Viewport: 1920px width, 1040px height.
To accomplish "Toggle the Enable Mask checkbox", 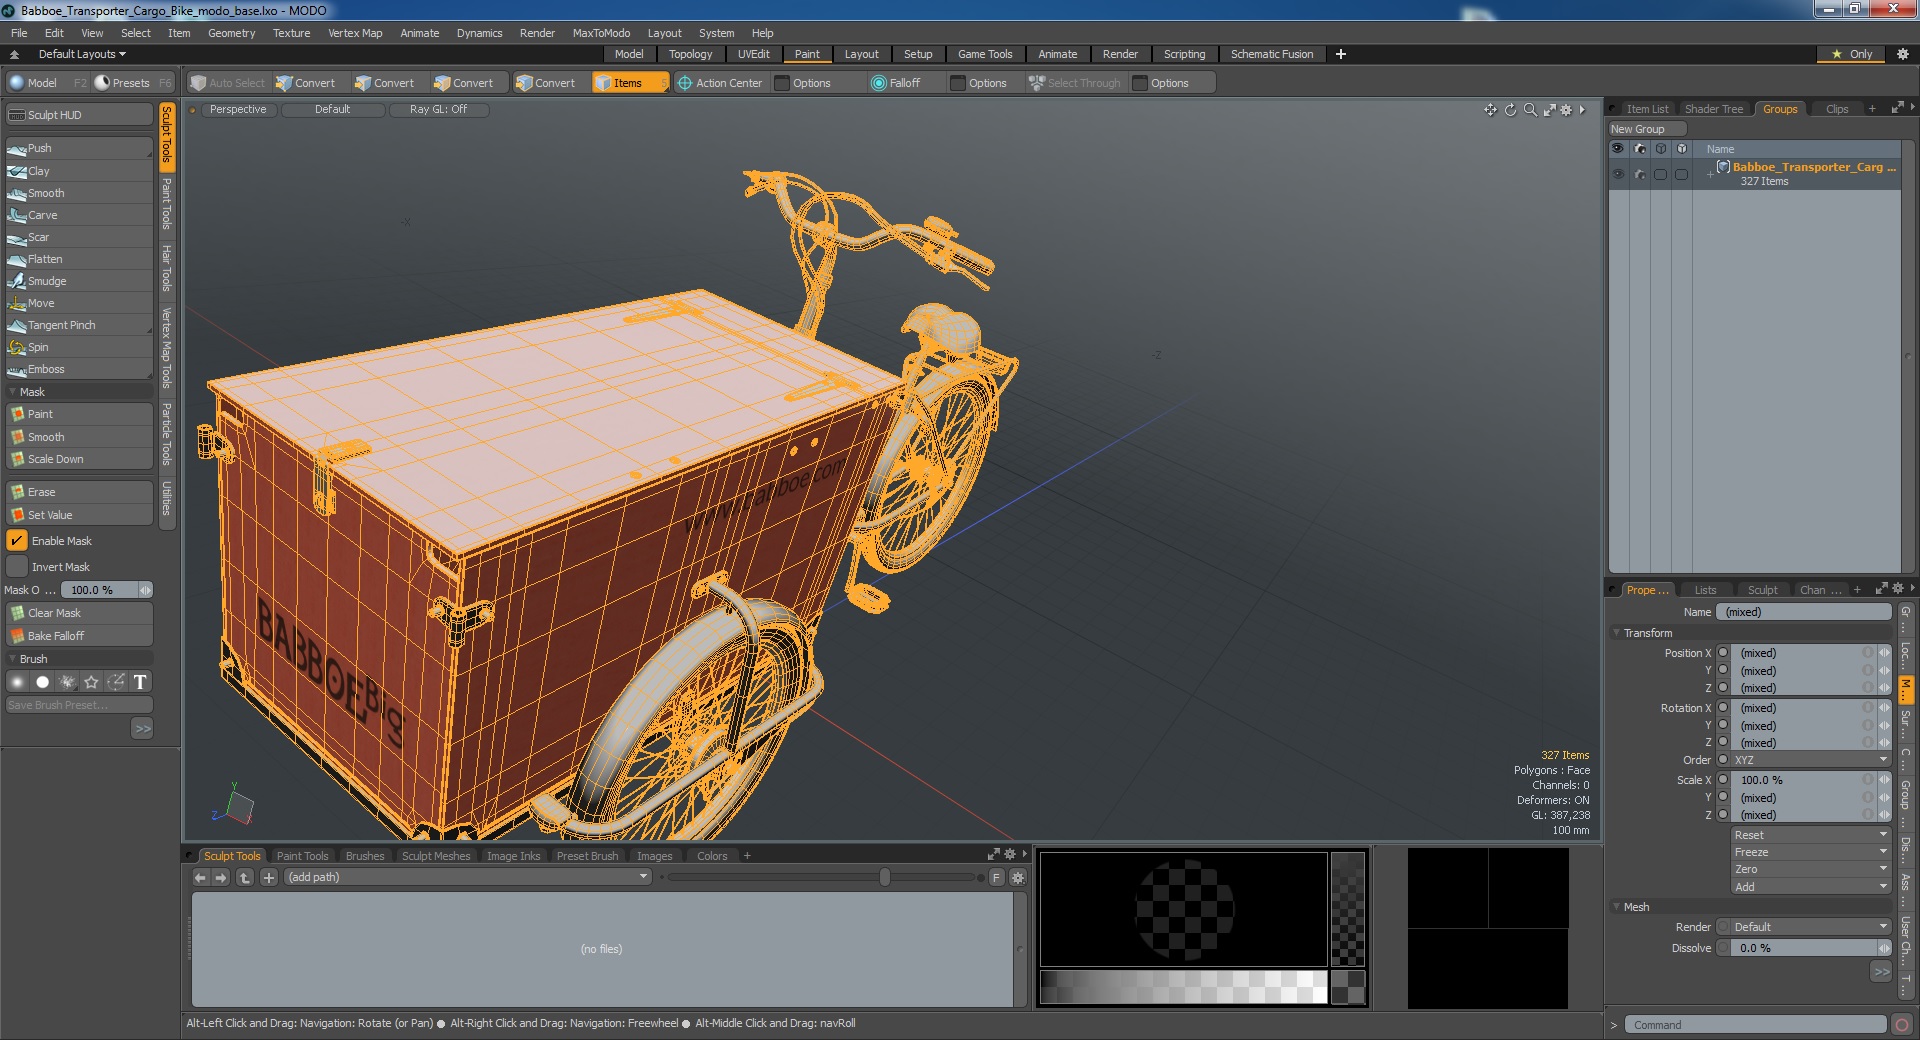I will click(17, 541).
